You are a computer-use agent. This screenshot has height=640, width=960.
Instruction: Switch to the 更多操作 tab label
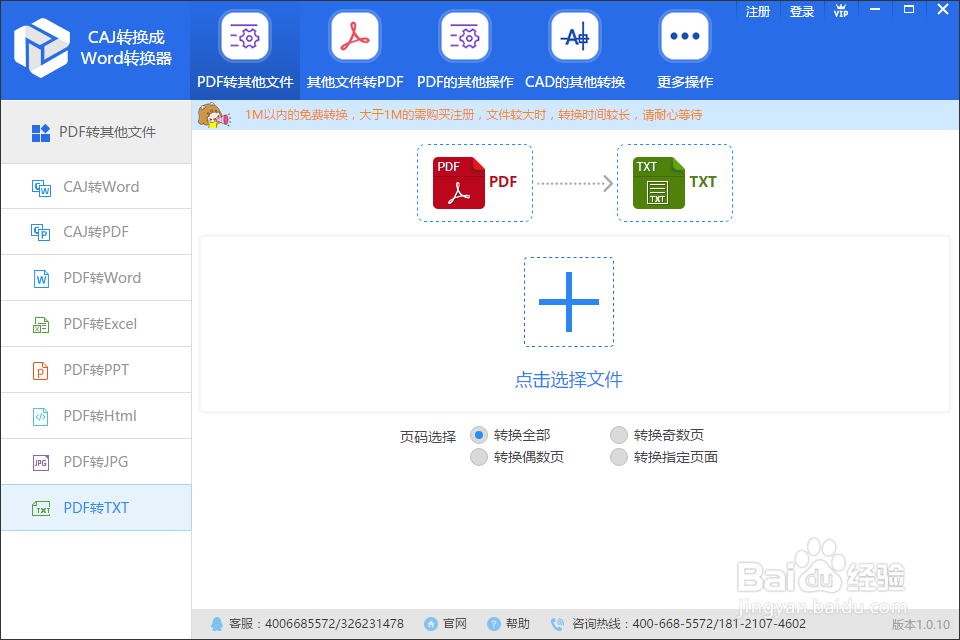click(684, 82)
